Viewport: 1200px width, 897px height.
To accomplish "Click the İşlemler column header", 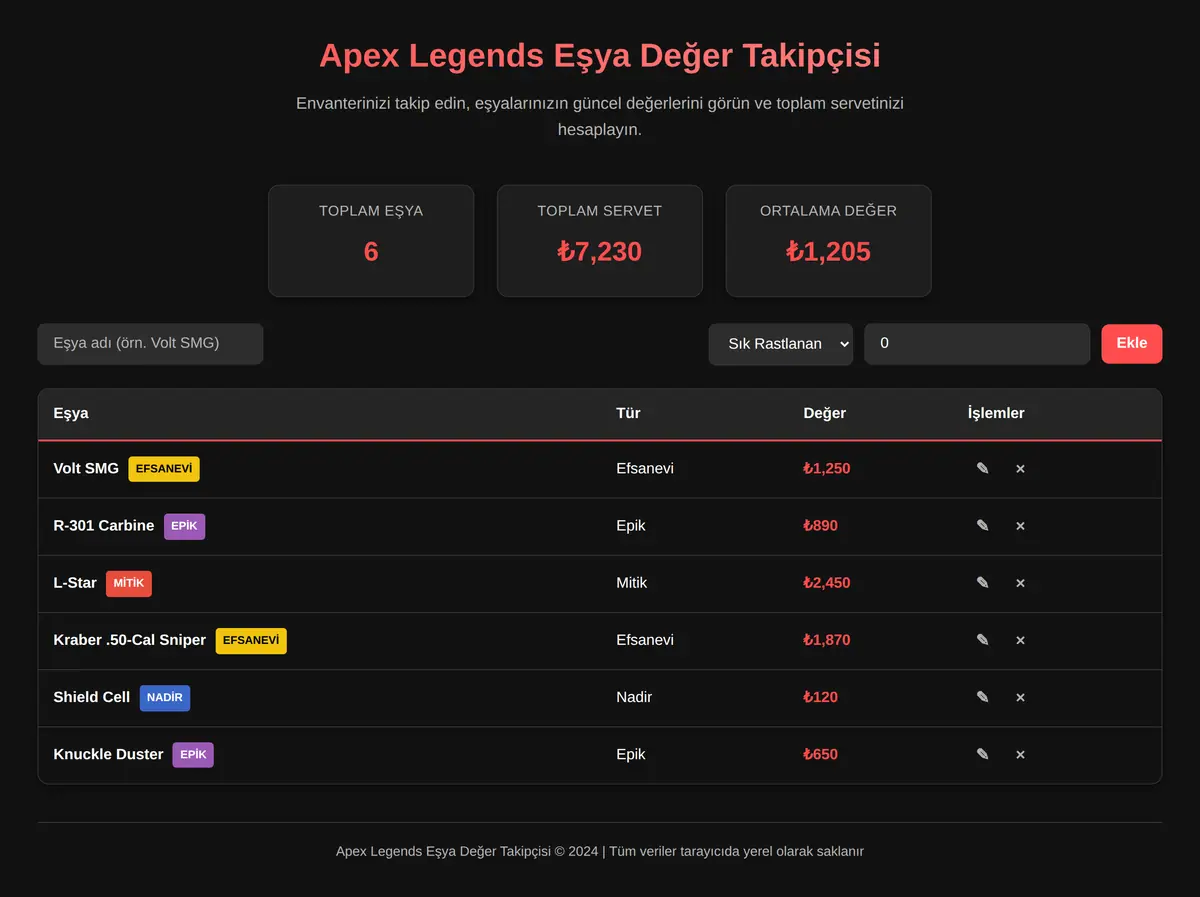I will 996,413.
